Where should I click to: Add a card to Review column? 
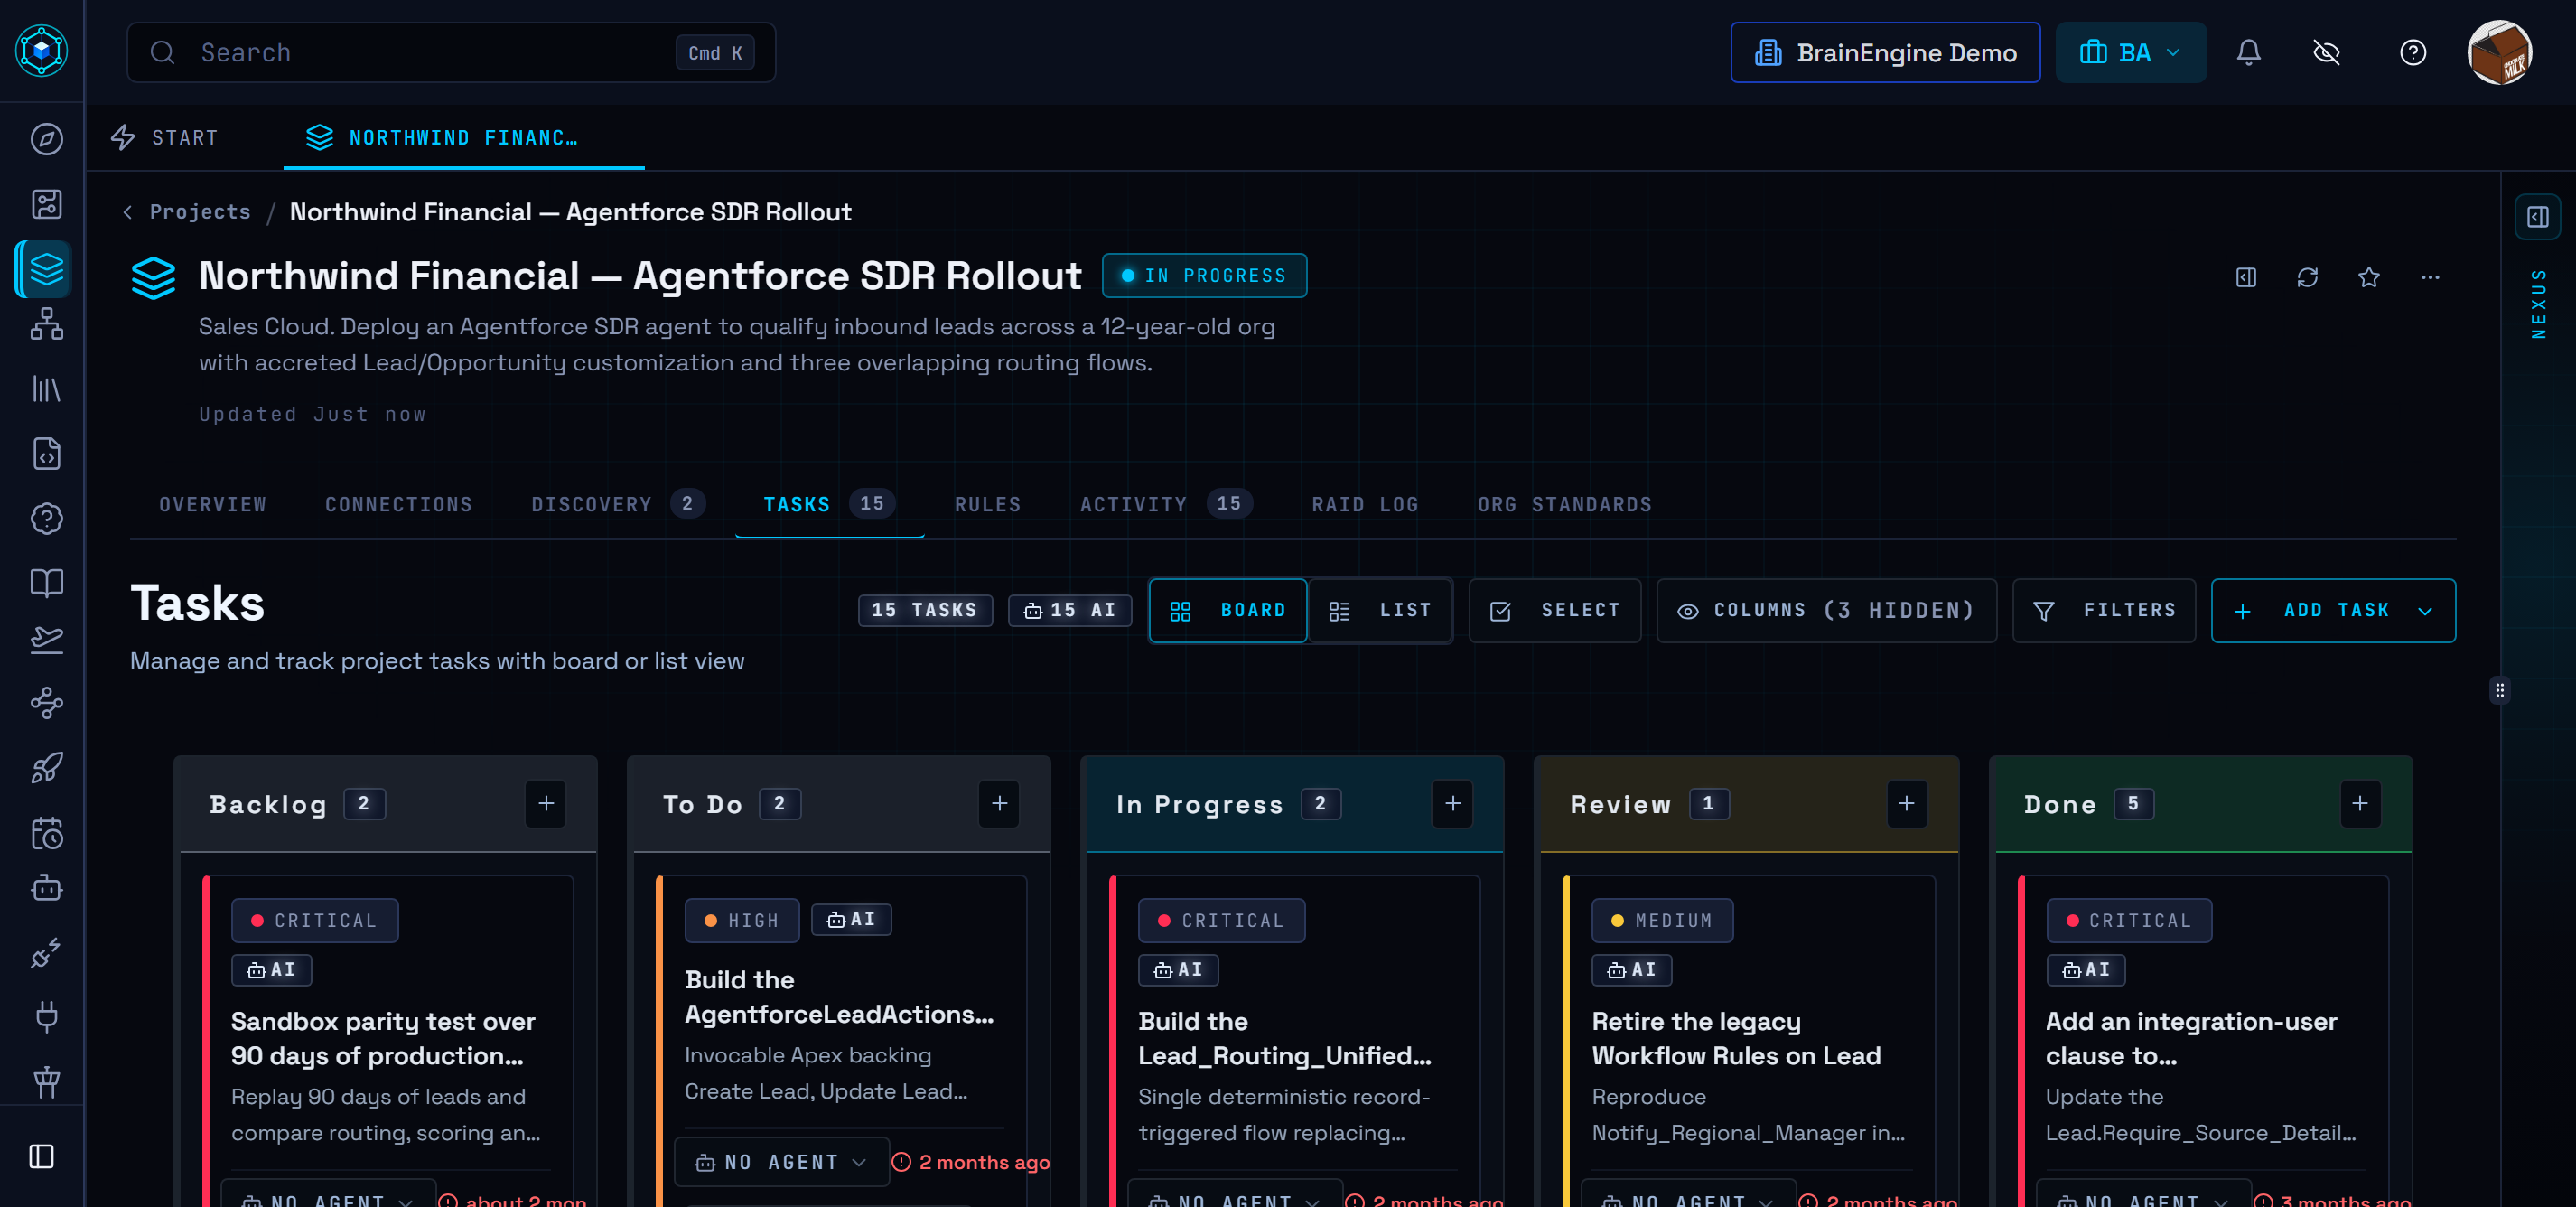[x=1906, y=803]
